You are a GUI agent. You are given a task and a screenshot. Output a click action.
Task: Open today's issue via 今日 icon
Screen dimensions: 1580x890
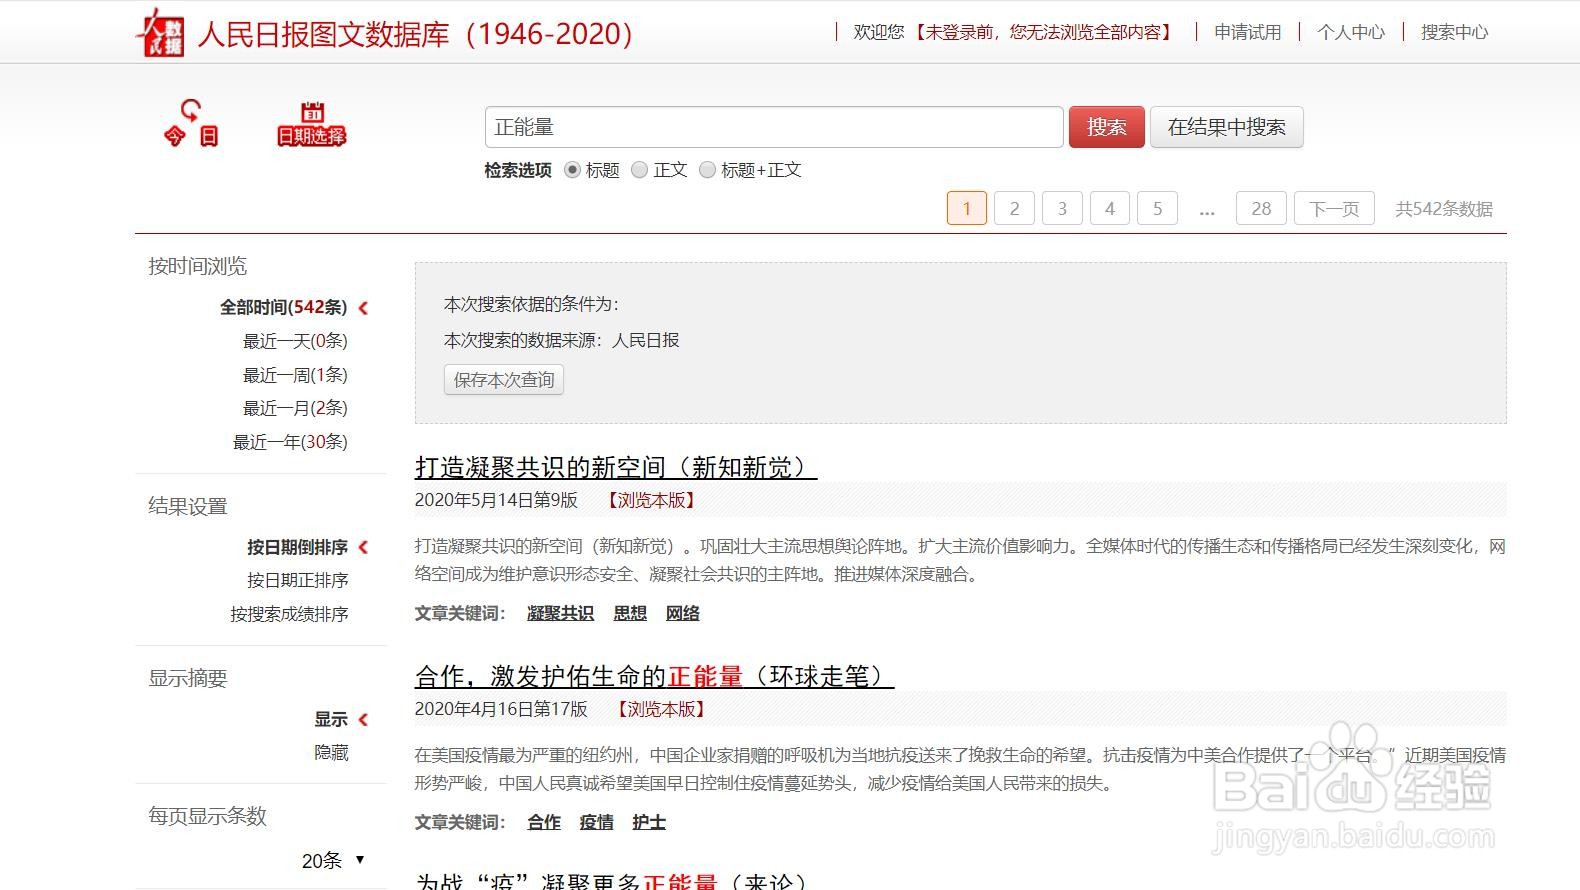[191, 123]
